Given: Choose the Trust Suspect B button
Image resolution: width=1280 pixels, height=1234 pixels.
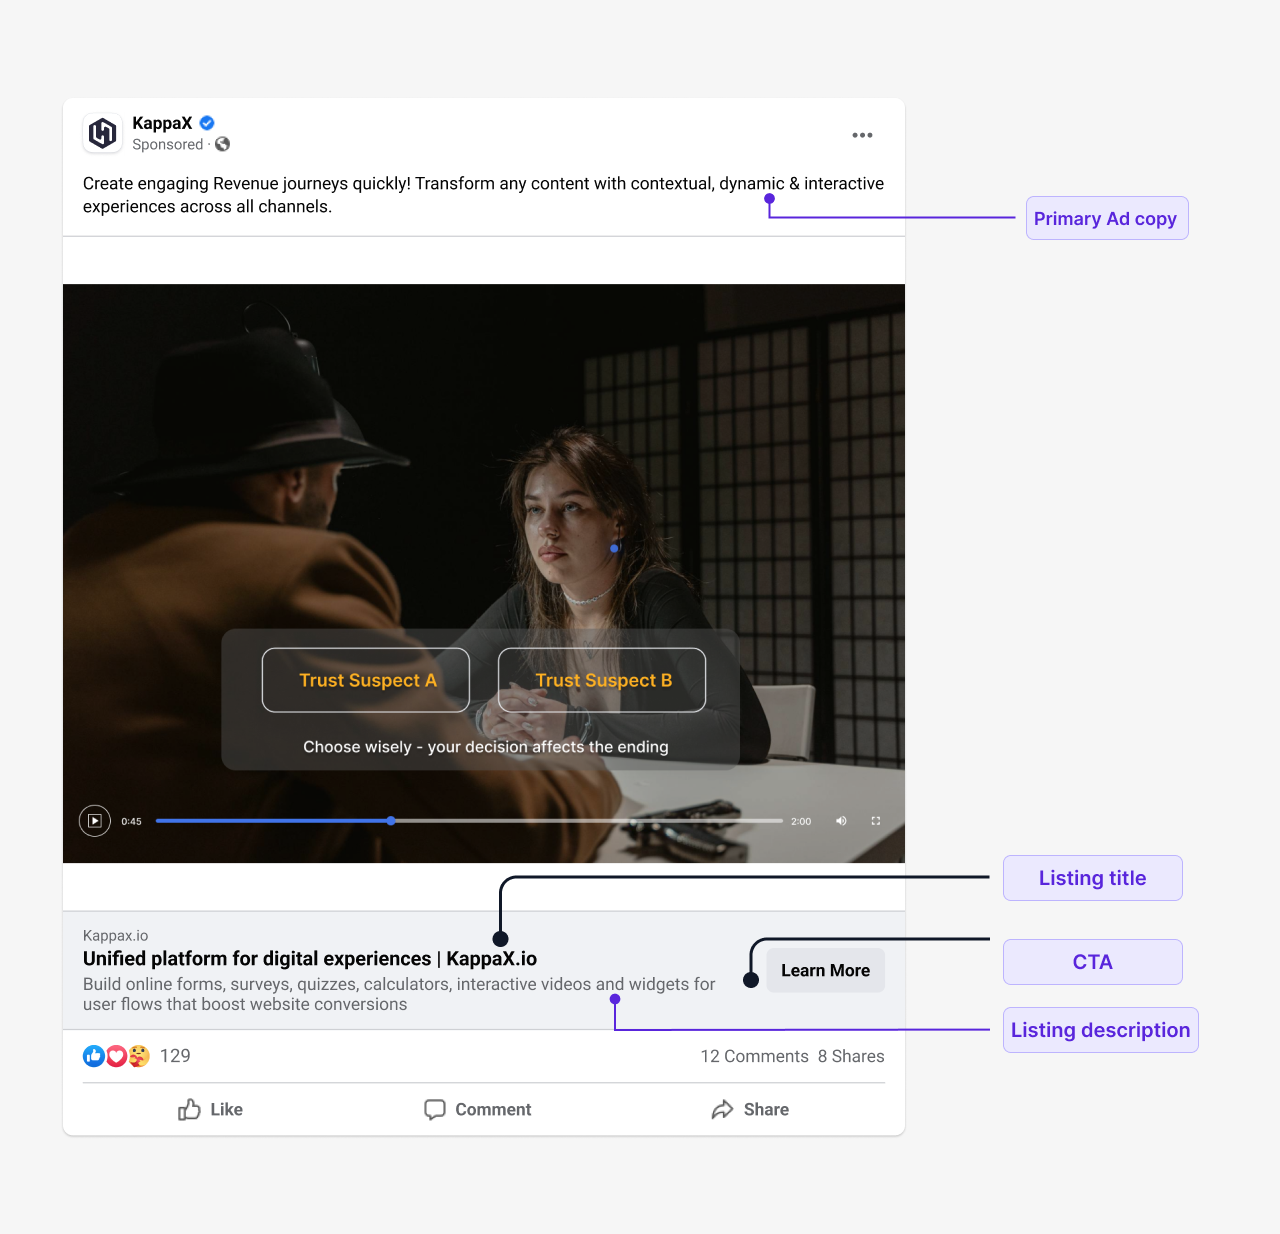Looking at the screenshot, I should (x=602, y=680).
